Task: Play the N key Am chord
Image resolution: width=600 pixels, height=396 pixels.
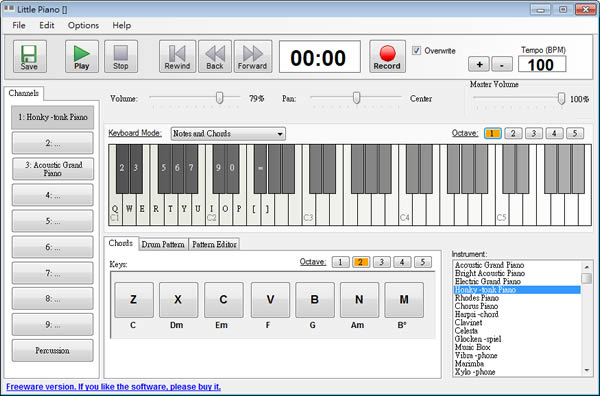Action: [359, 300]
